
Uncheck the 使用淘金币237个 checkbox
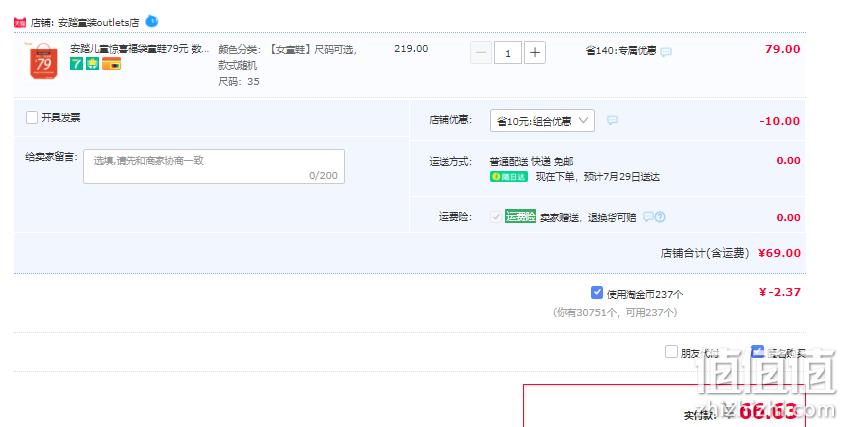[597, 292]
